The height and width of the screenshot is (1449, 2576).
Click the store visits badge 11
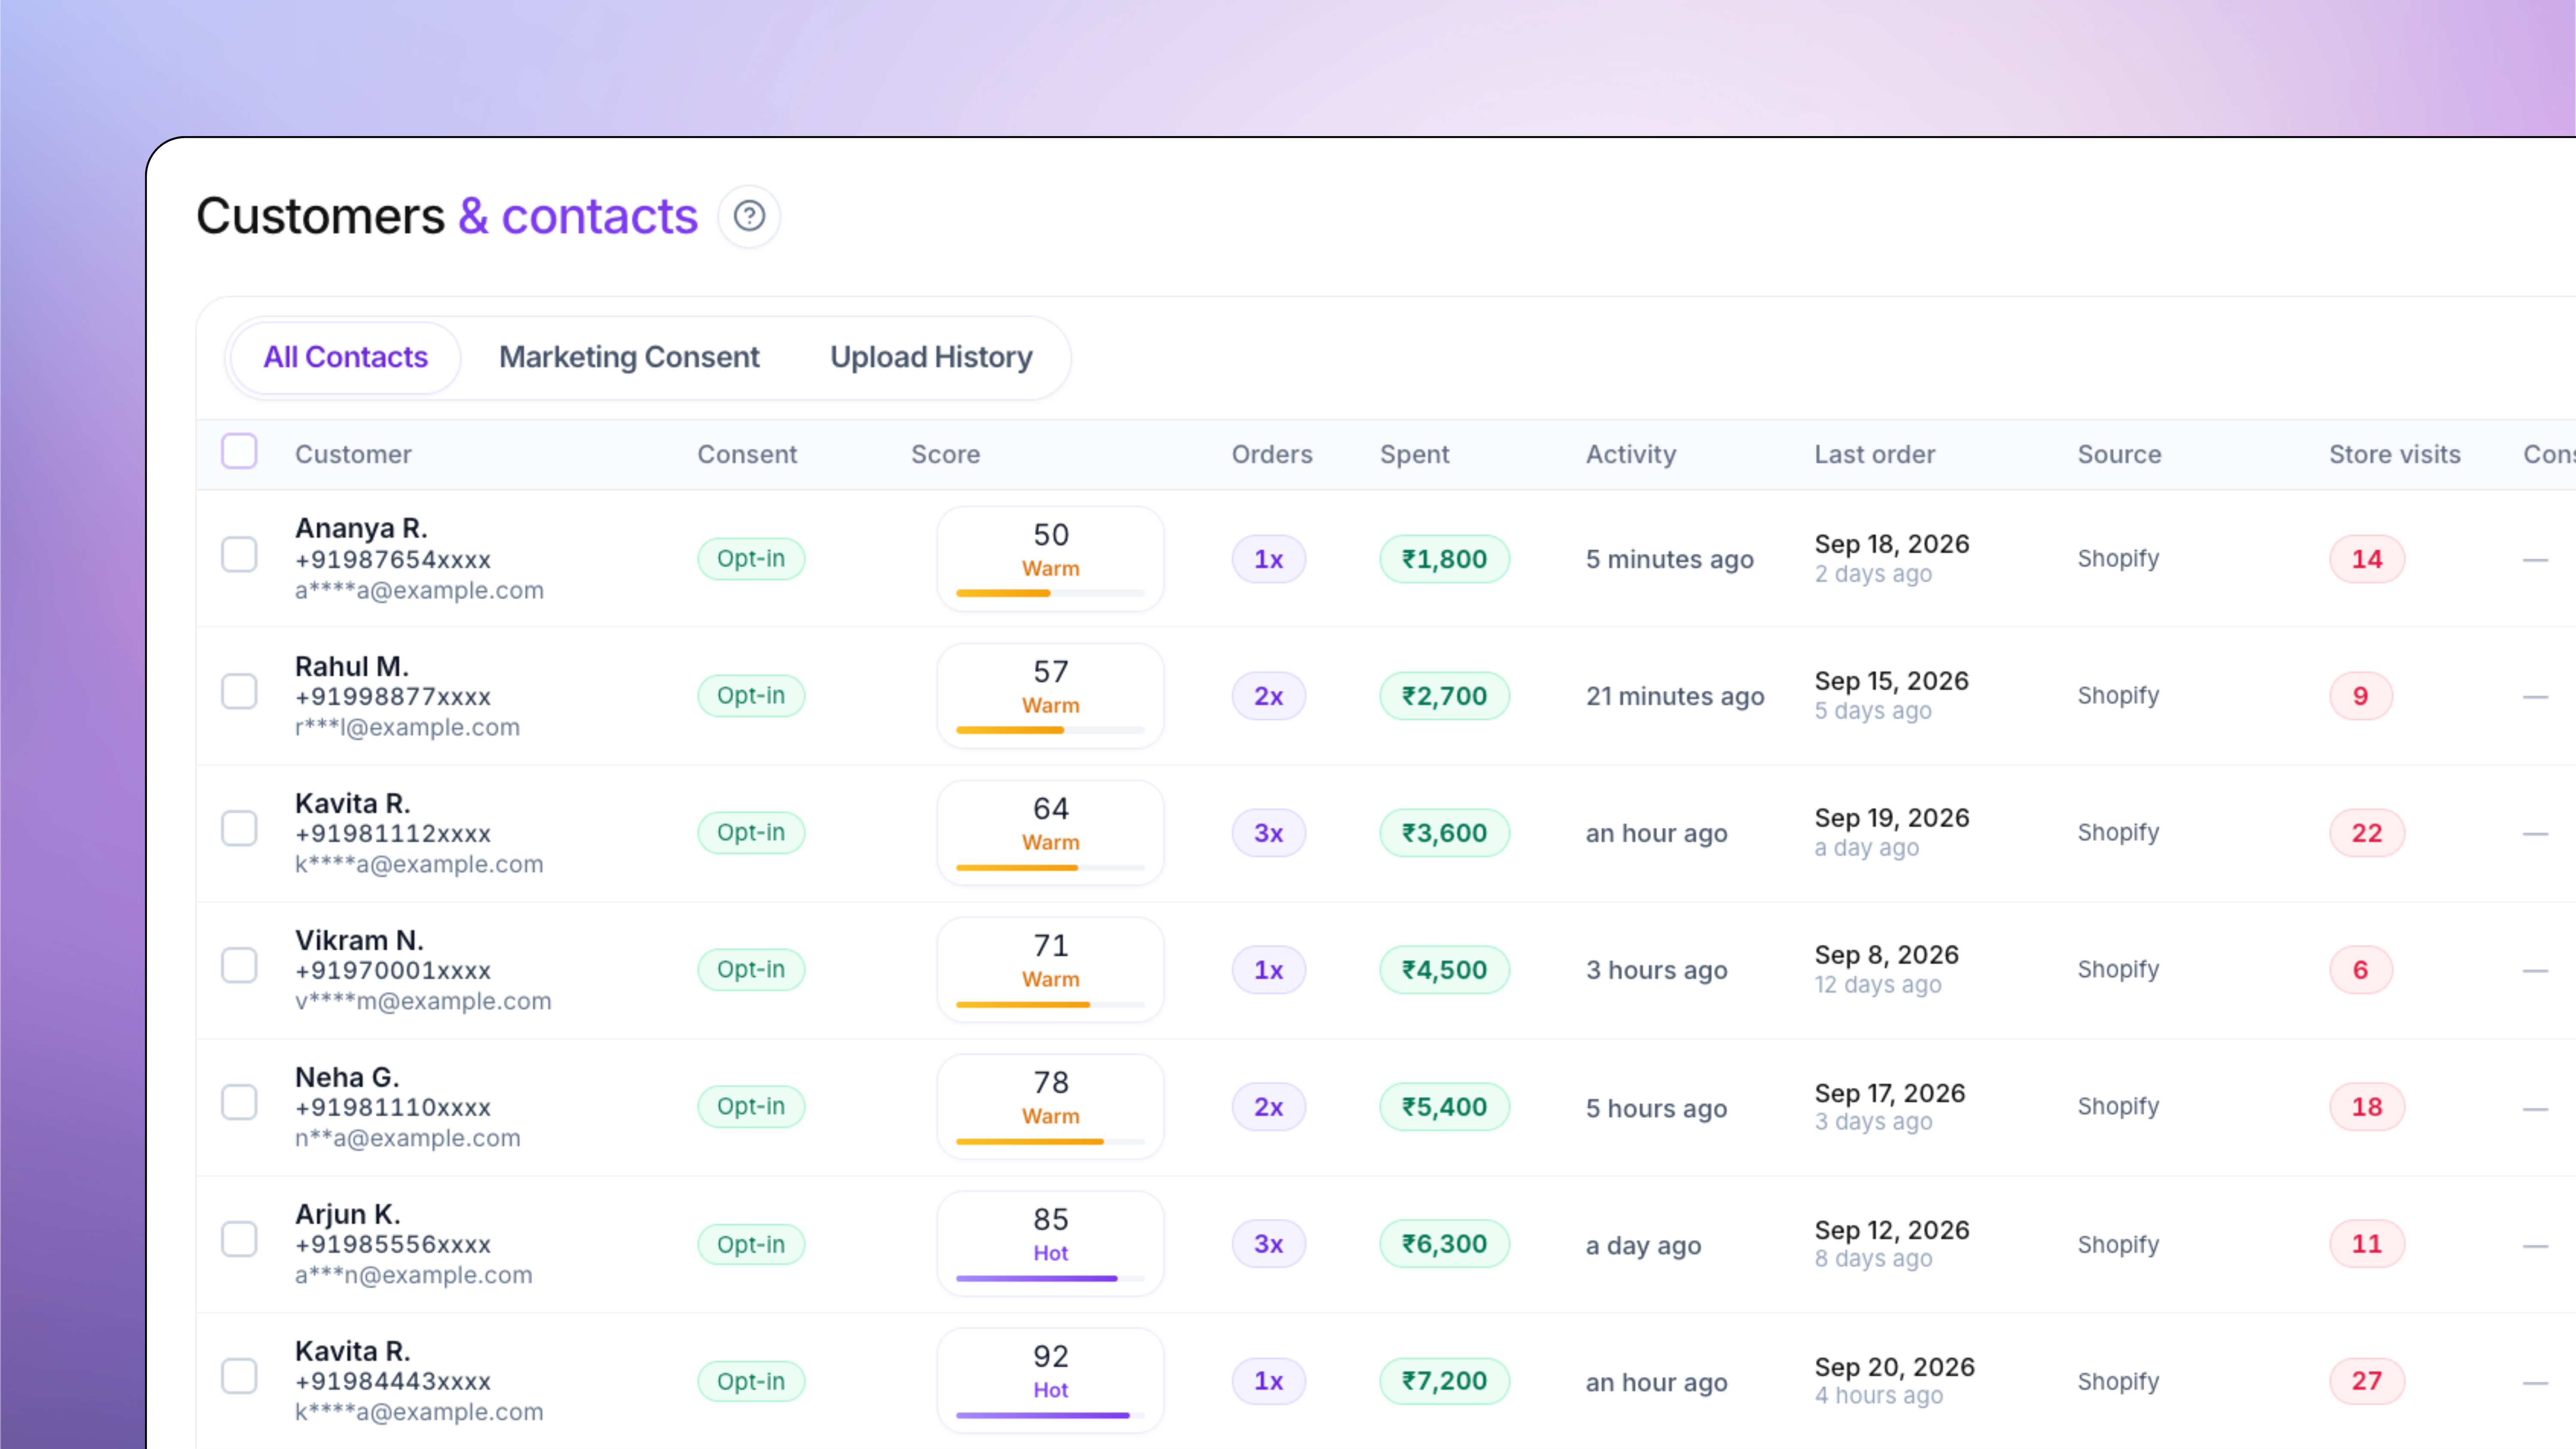[x=2366, y=1244]
